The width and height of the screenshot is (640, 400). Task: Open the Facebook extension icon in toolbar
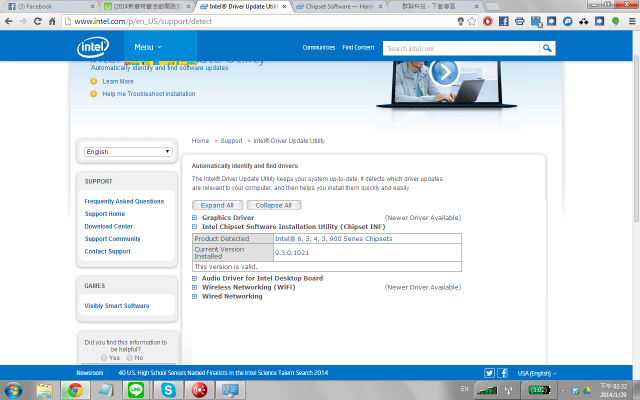point(504,21)
